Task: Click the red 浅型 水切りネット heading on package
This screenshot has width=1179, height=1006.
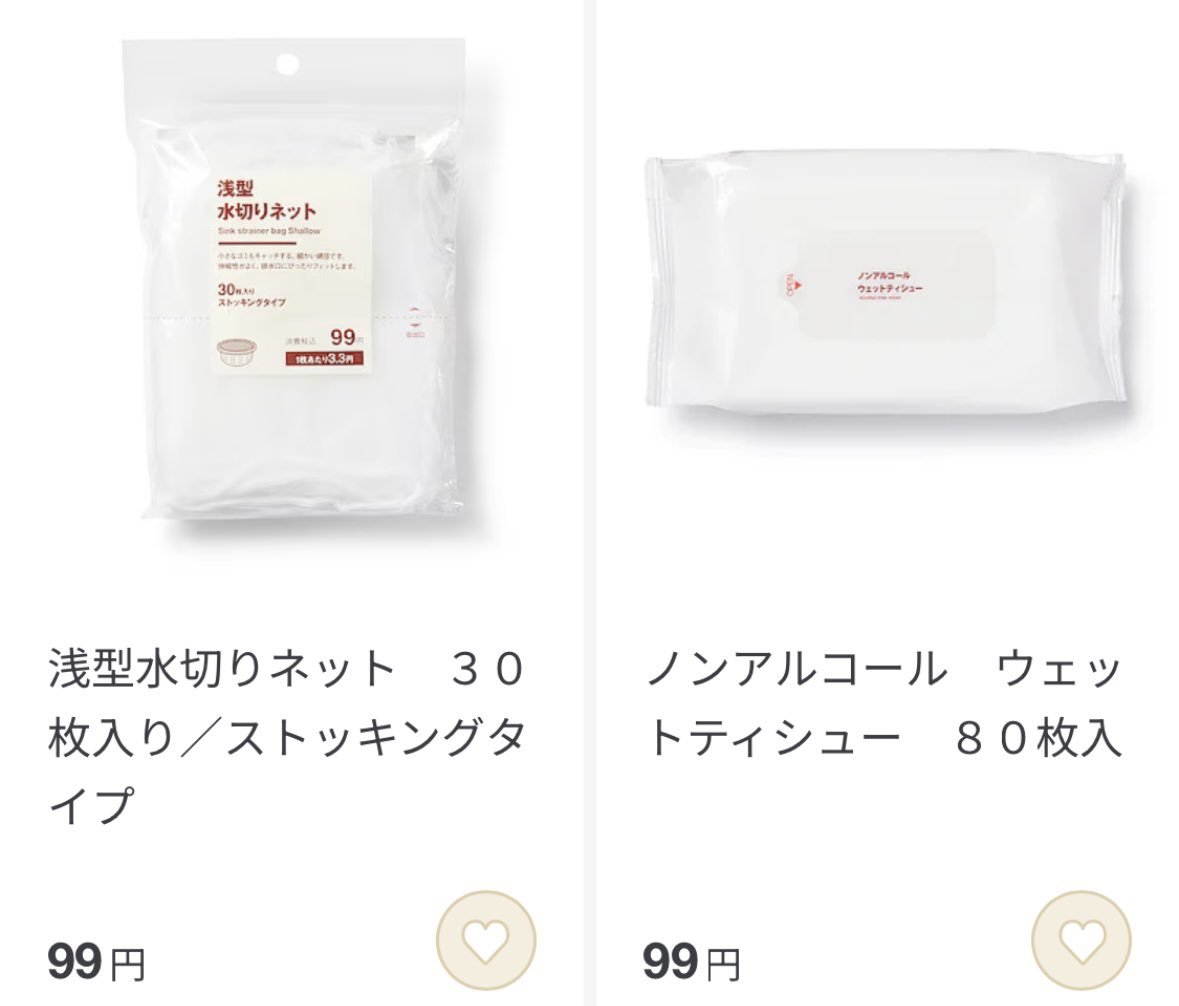Action: tap(267, 198)
